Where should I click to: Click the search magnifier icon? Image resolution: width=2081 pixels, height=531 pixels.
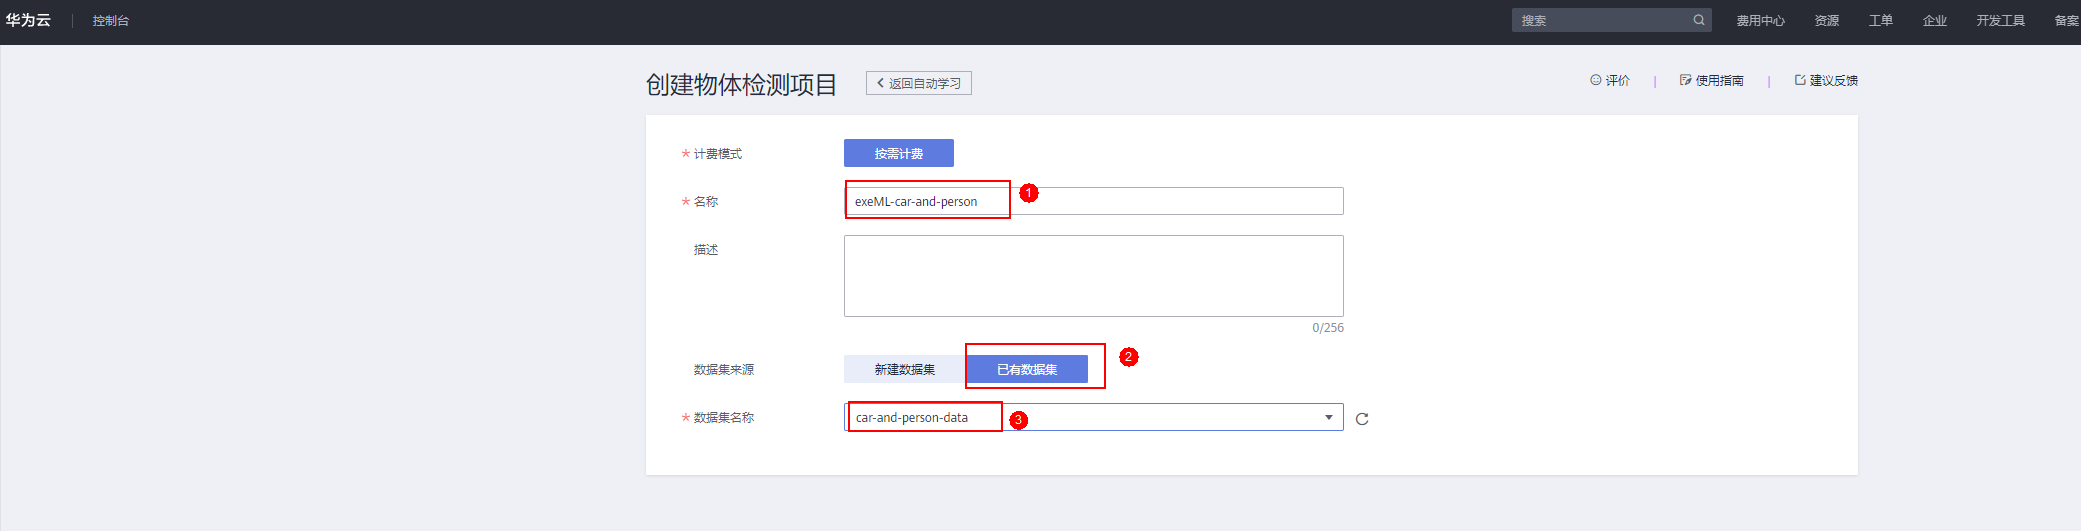pyautogui.click(x=1698, y=20)
